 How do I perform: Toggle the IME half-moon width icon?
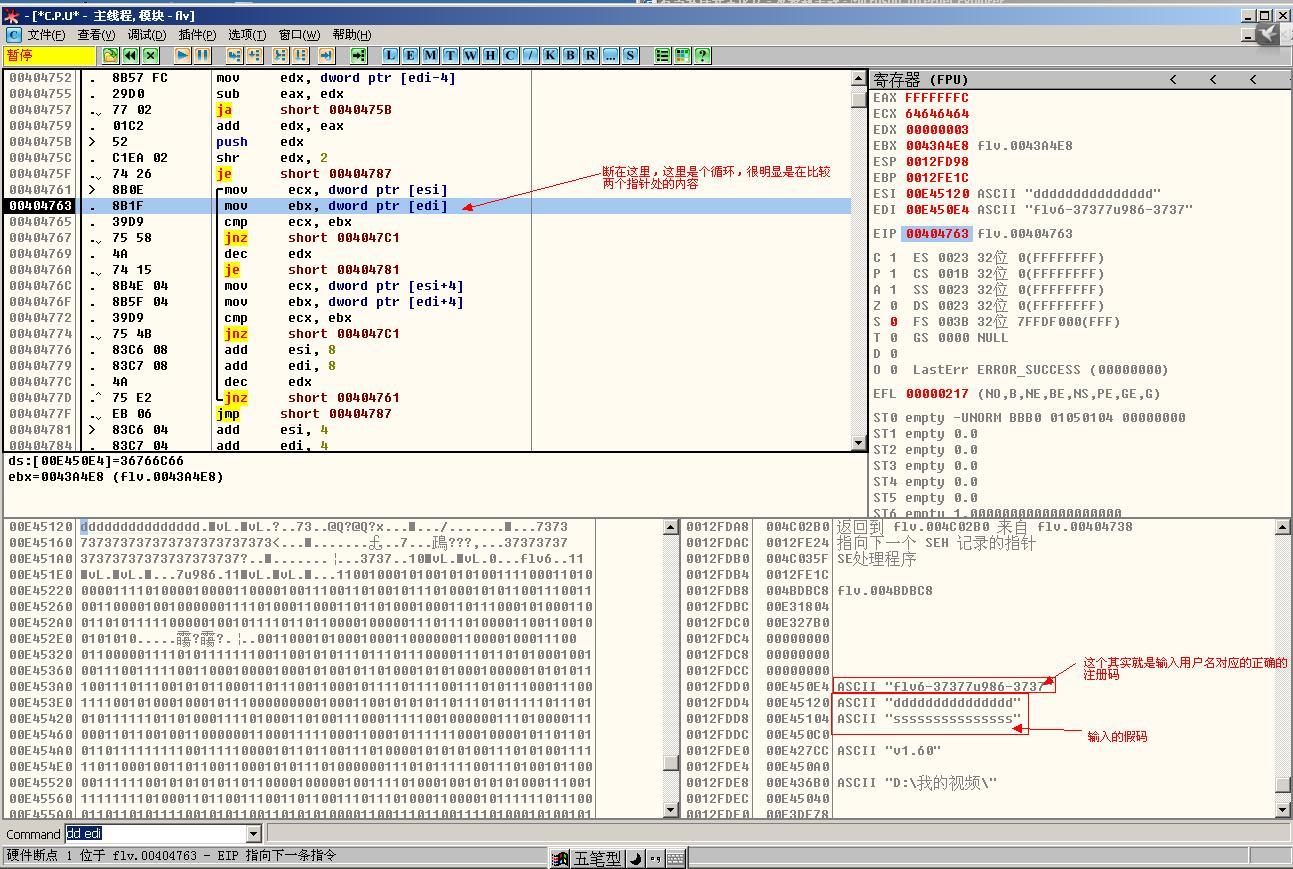pos(635,859)
